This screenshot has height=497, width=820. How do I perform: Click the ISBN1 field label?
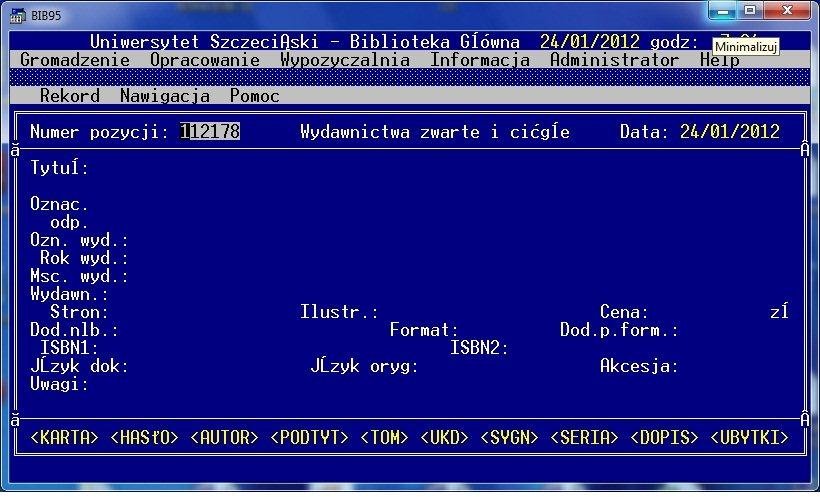tap(70, 348)
